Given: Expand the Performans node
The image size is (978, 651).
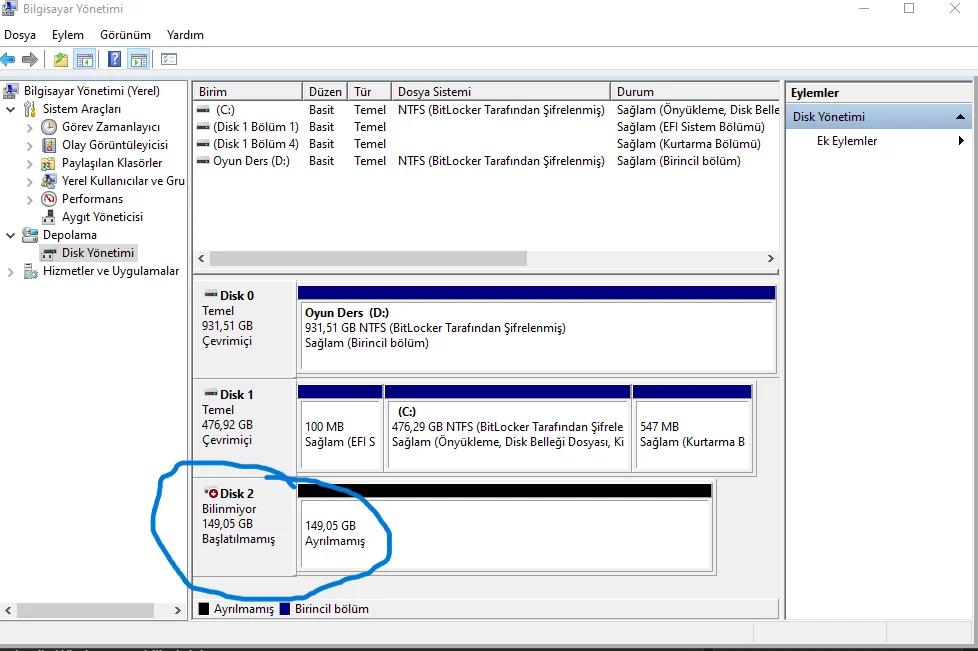Looking at the screenshot, I should click(x=29, y=200).
